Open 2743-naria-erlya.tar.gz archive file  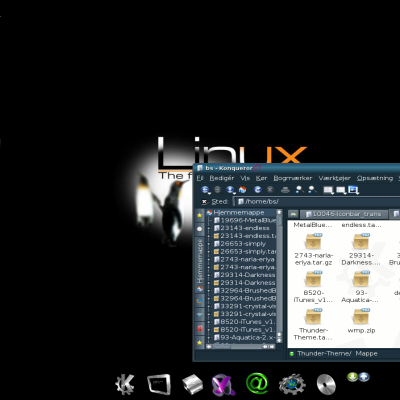313,250
